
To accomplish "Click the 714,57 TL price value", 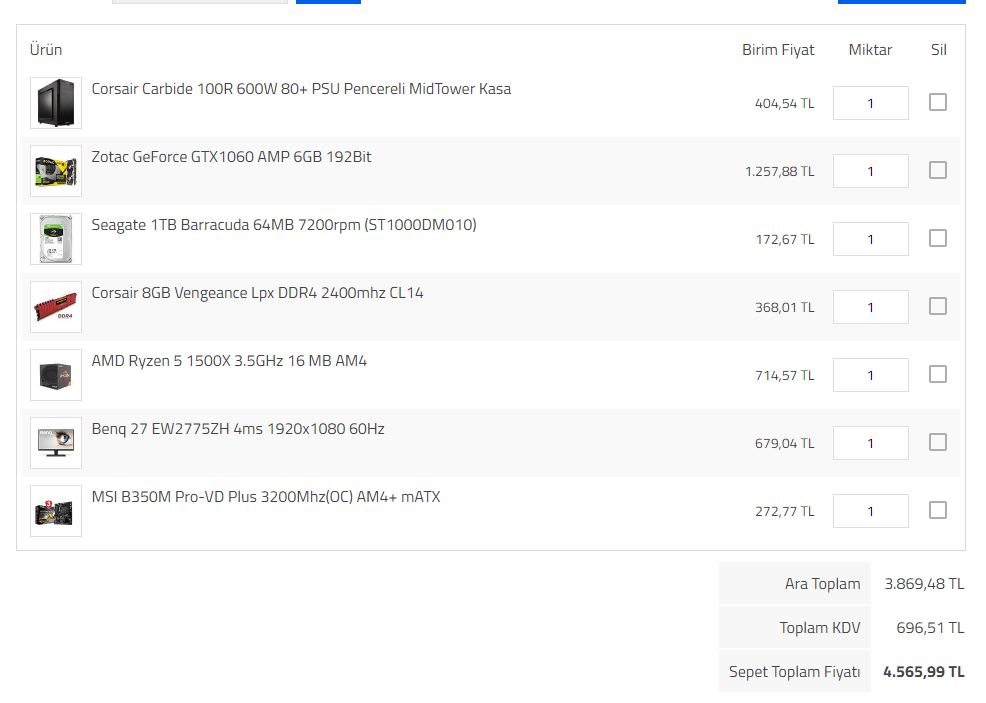I will click(784, 375).
